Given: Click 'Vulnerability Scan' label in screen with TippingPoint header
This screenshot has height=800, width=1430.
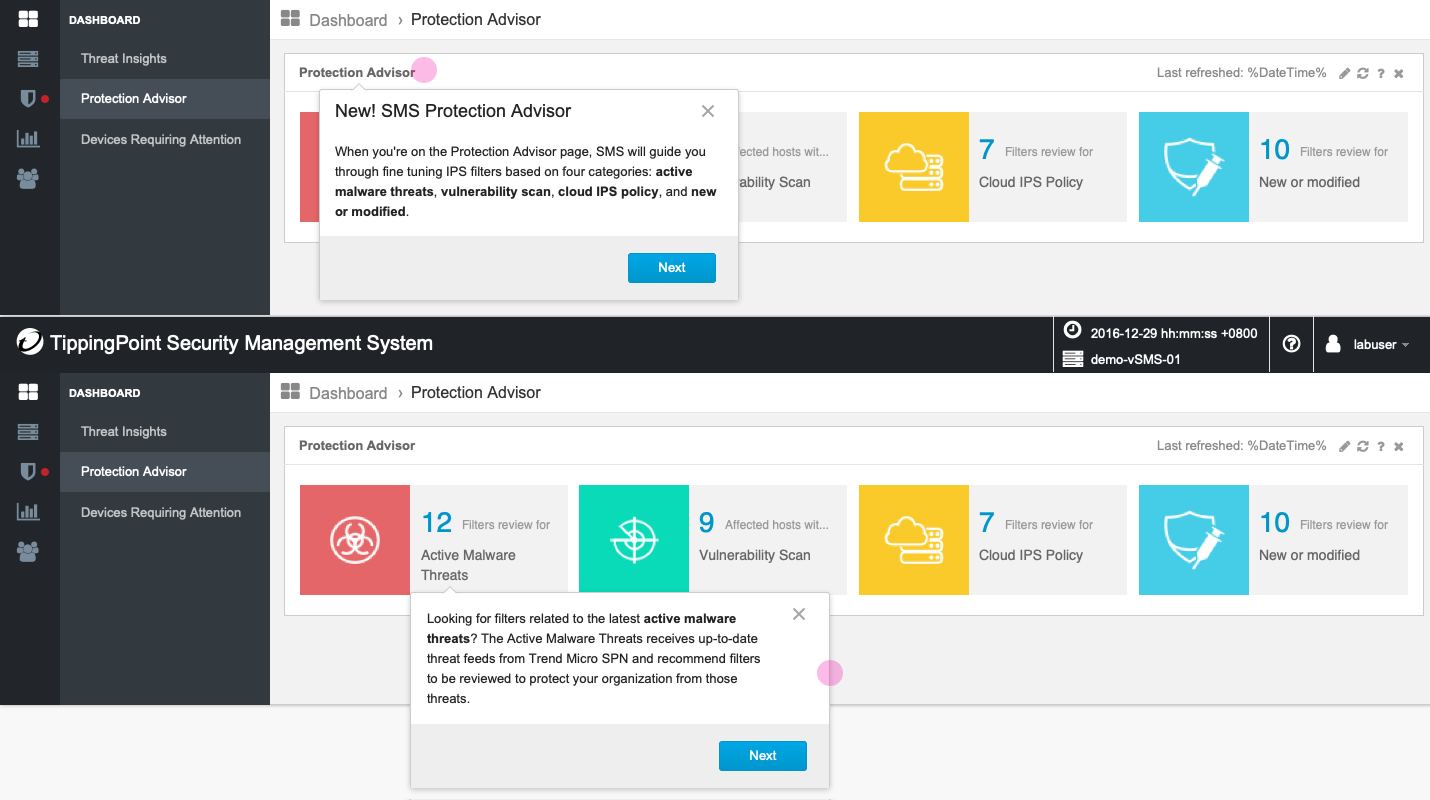Looking at the screenshot, I should 755,555.
